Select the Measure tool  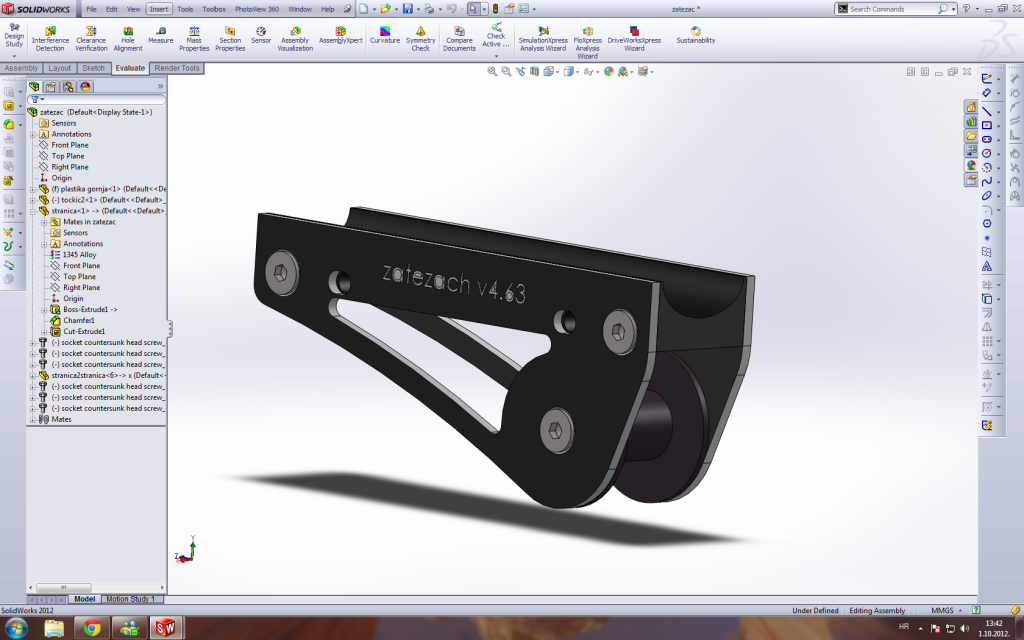[x=161, y=35]
